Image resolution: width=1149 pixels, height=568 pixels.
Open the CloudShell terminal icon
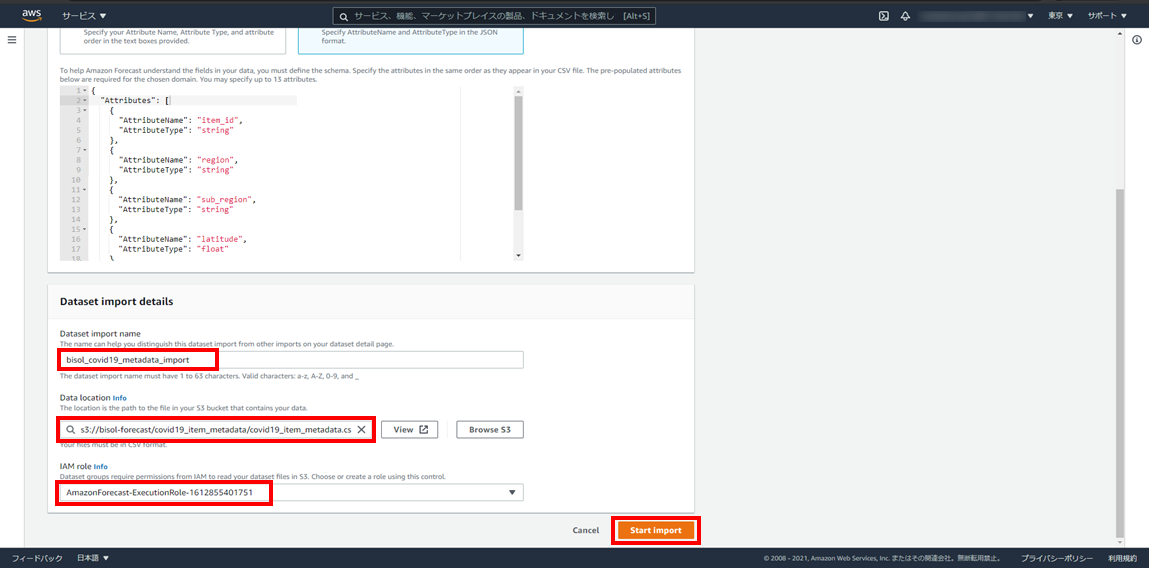click(884, 16)
